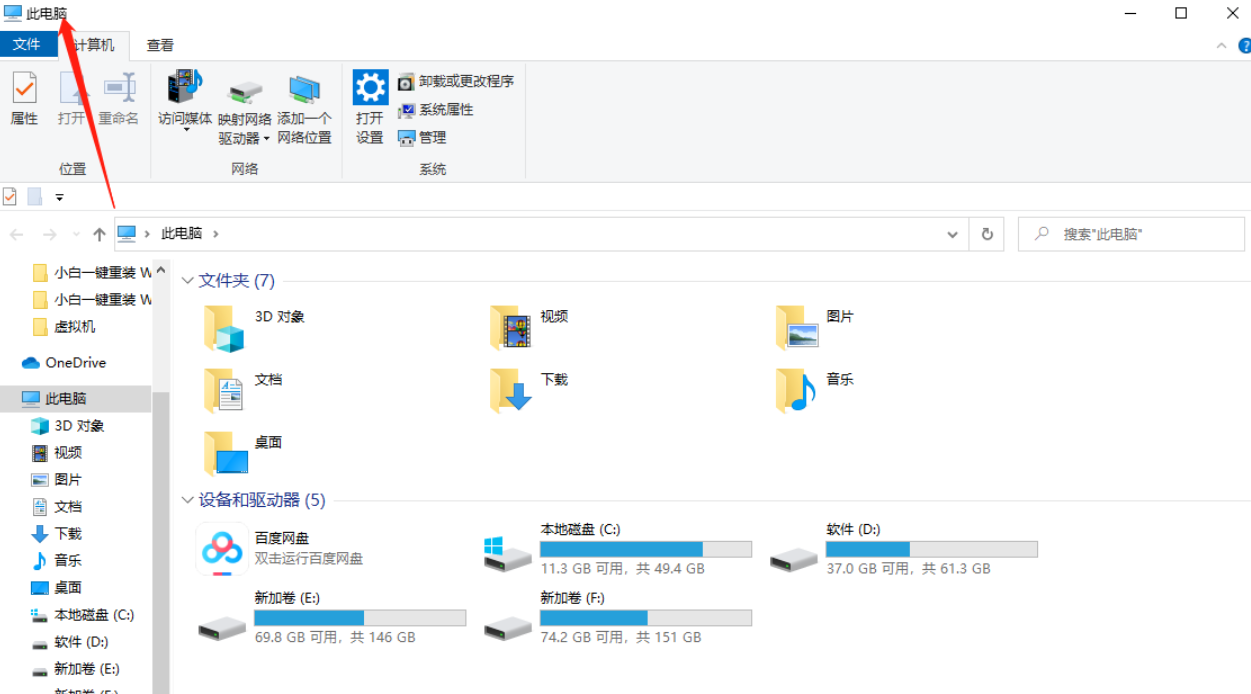The width and height of the screenshot is (1251, 694).
Task: Select OneDrive in the navigation pane
Action: pyautogui.click(x=75, y=363)
